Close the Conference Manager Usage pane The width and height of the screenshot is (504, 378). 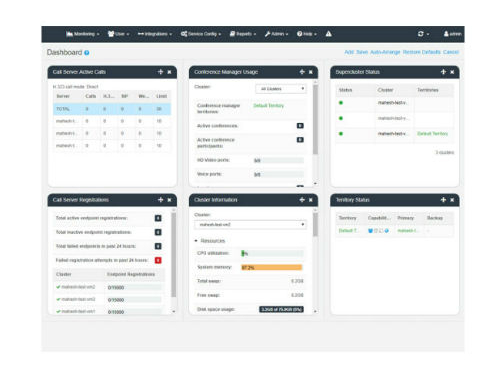click(x=311, y=72)
